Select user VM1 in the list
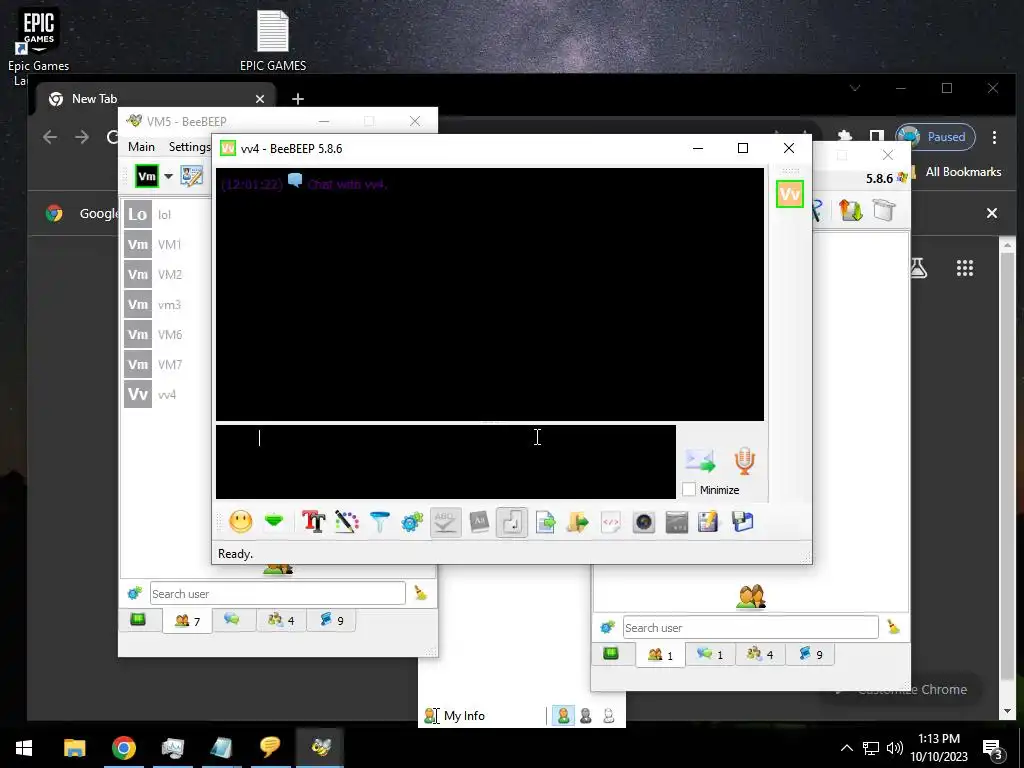 pyautogui.click(x=165, y=244)
